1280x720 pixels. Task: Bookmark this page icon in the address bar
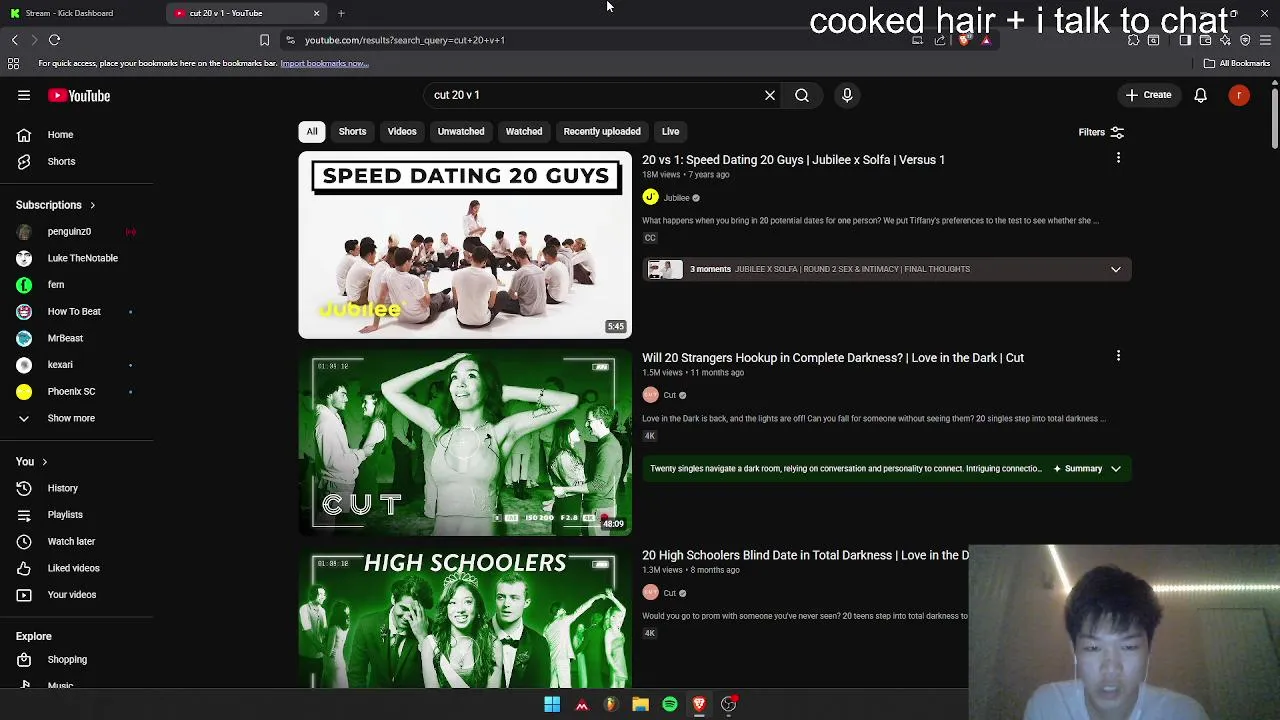tap(264, 40)
